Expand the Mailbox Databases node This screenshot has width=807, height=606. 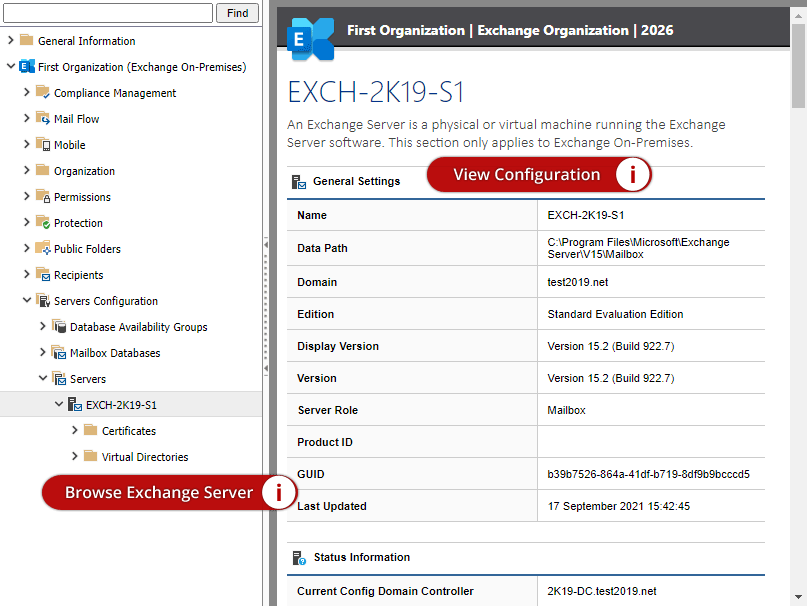click(43, 352)
